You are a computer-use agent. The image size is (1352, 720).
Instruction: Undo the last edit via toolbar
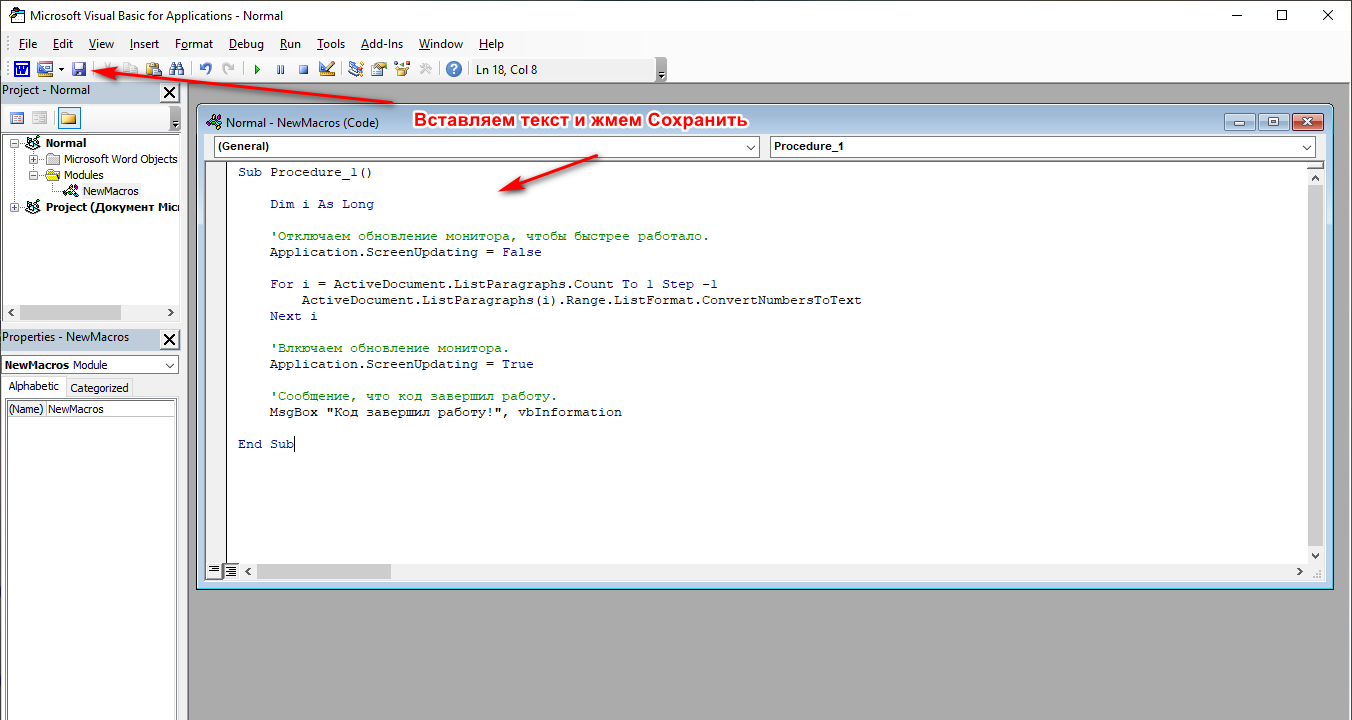click(x=206, y=69)
